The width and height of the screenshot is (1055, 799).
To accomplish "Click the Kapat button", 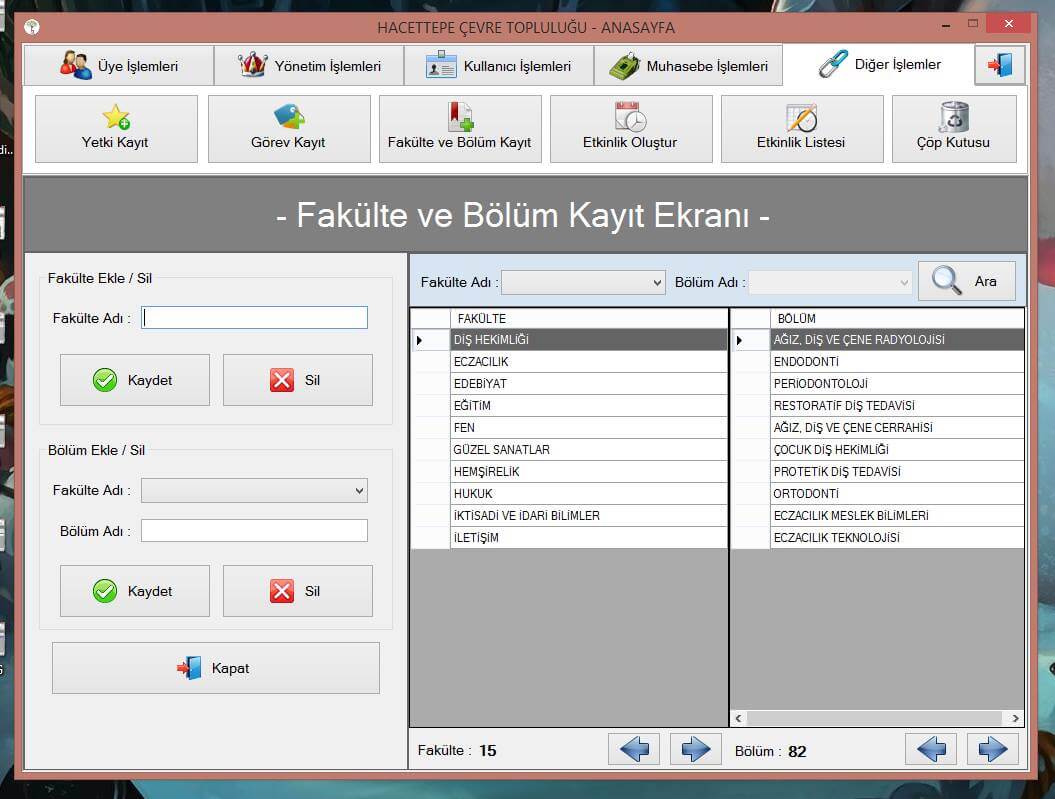I will pyautogui.click(x=216, y=668).
